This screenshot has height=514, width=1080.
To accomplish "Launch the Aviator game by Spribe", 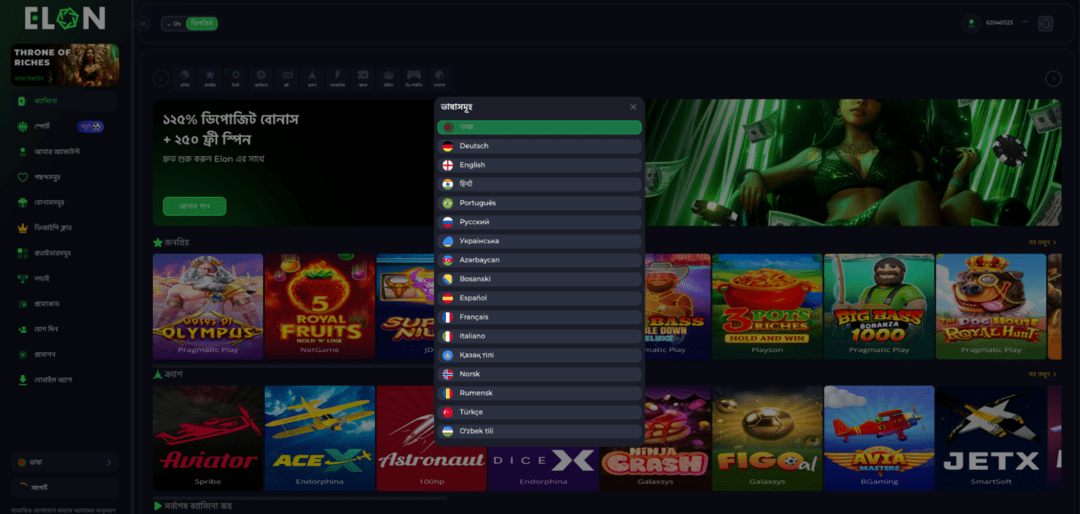I will pyautogui.click(x=208, y=438).
